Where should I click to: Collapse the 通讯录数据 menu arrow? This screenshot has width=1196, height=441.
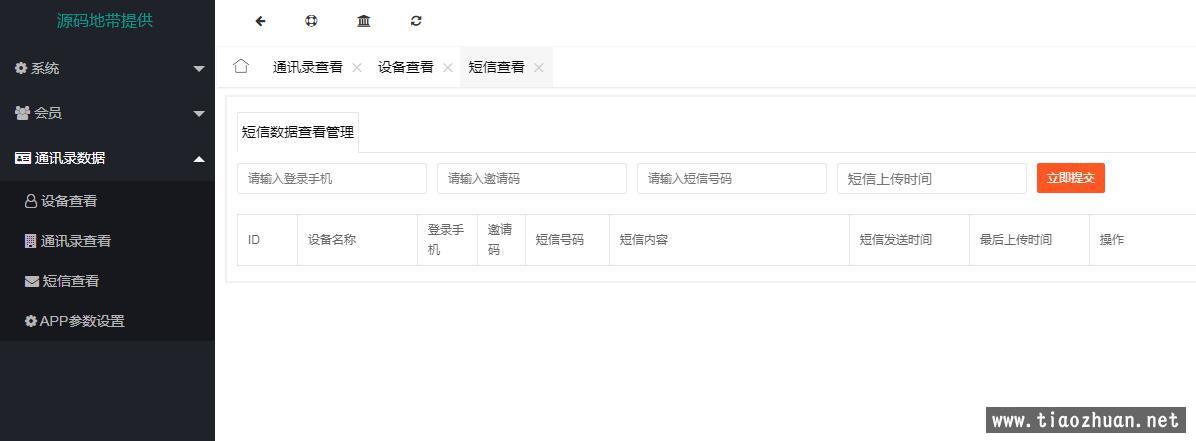pos(199,159)
